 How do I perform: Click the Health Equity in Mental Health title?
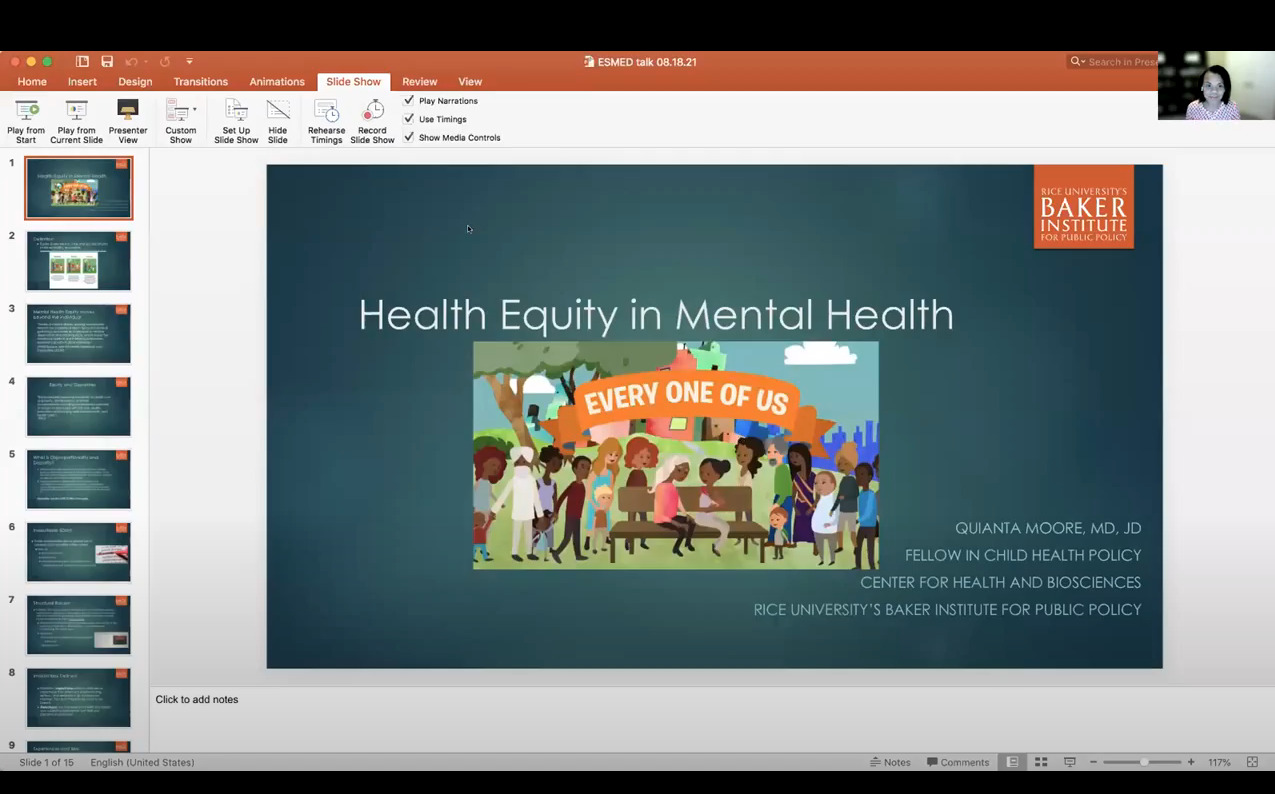[656, 315]
